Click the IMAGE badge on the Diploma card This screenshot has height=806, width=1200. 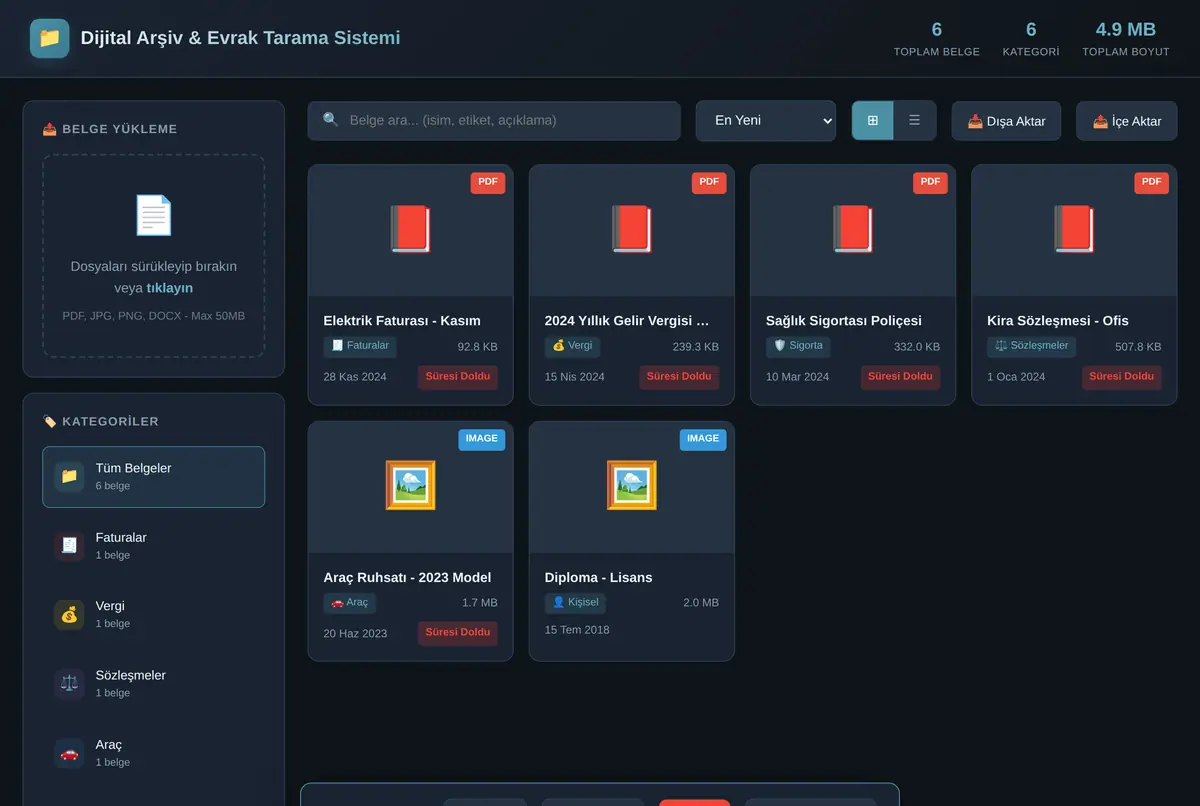(x=703, y=439)
